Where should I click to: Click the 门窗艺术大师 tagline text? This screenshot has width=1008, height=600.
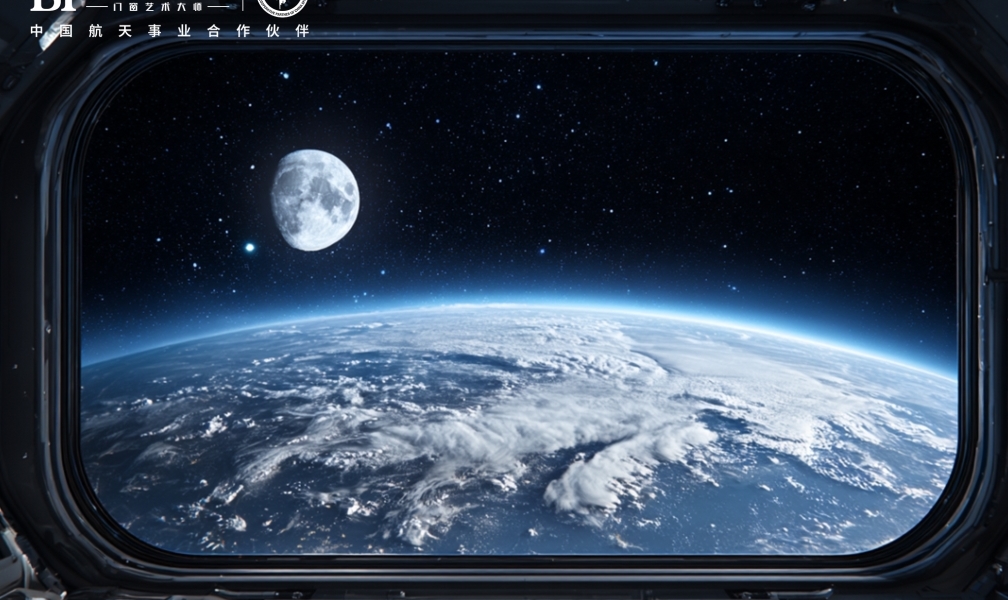(x=158, y=6)
